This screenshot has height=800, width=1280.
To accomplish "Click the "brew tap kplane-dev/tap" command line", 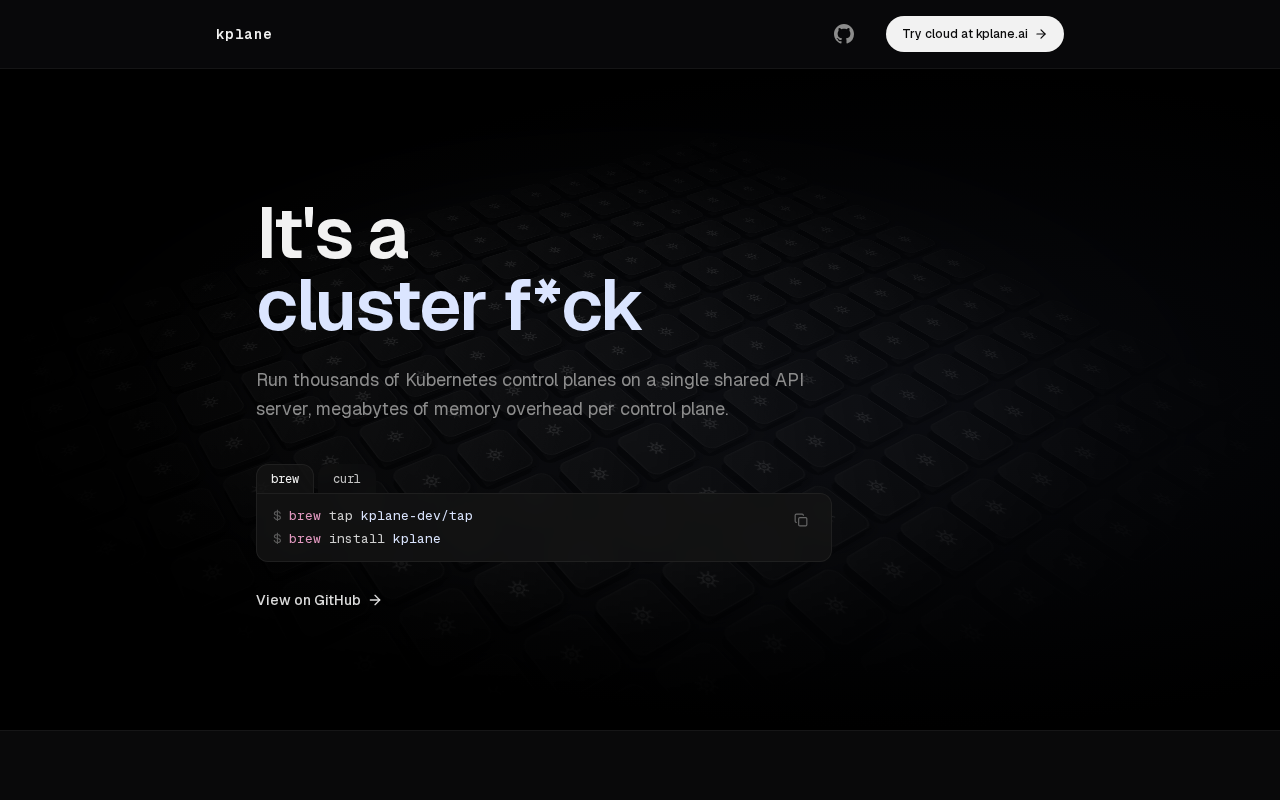I will point(373,516).
